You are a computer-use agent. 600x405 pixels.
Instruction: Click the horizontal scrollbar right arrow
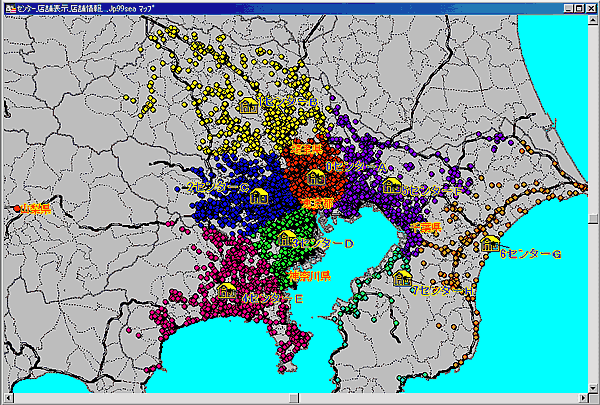[x=584, y=398]
